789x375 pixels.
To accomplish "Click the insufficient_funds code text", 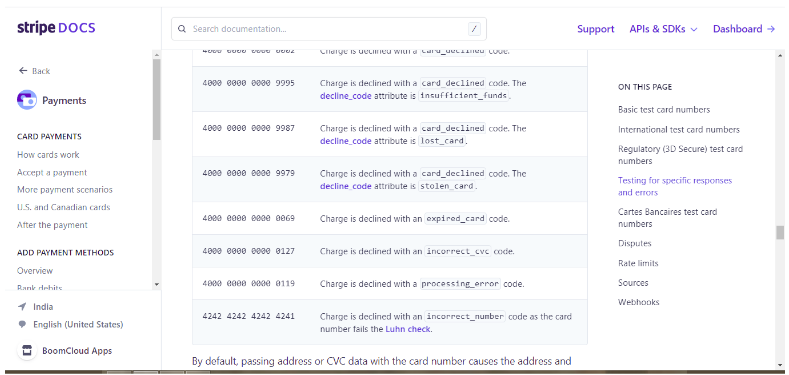I will coord(463,96).
